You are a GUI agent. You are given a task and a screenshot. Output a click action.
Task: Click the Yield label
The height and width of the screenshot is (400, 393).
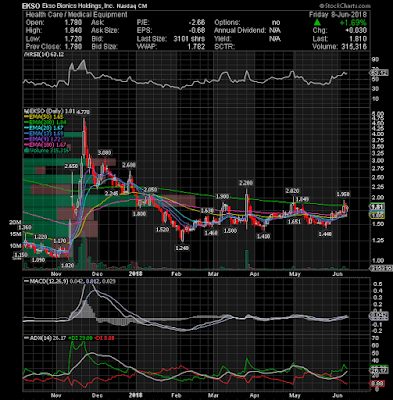click(222, 39)
